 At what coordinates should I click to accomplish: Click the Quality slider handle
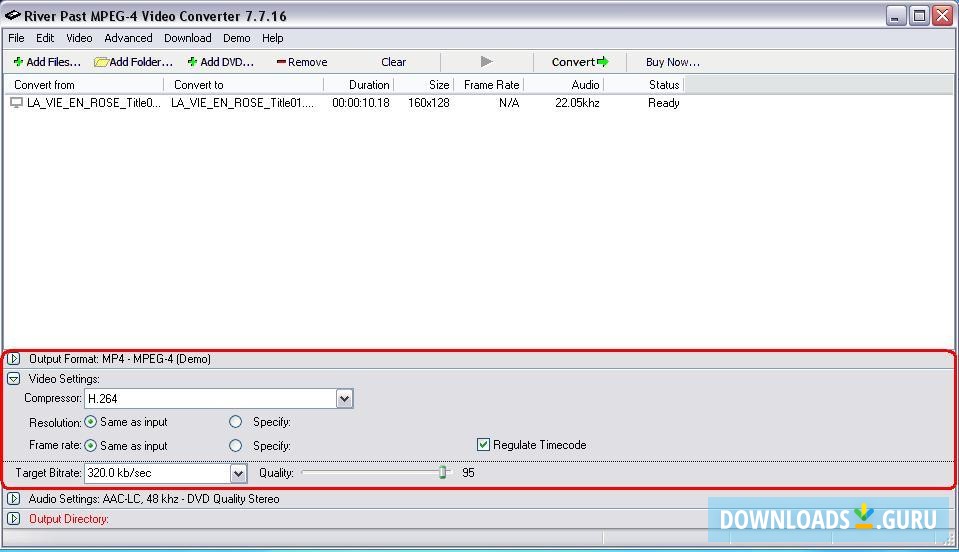point(443,472)
